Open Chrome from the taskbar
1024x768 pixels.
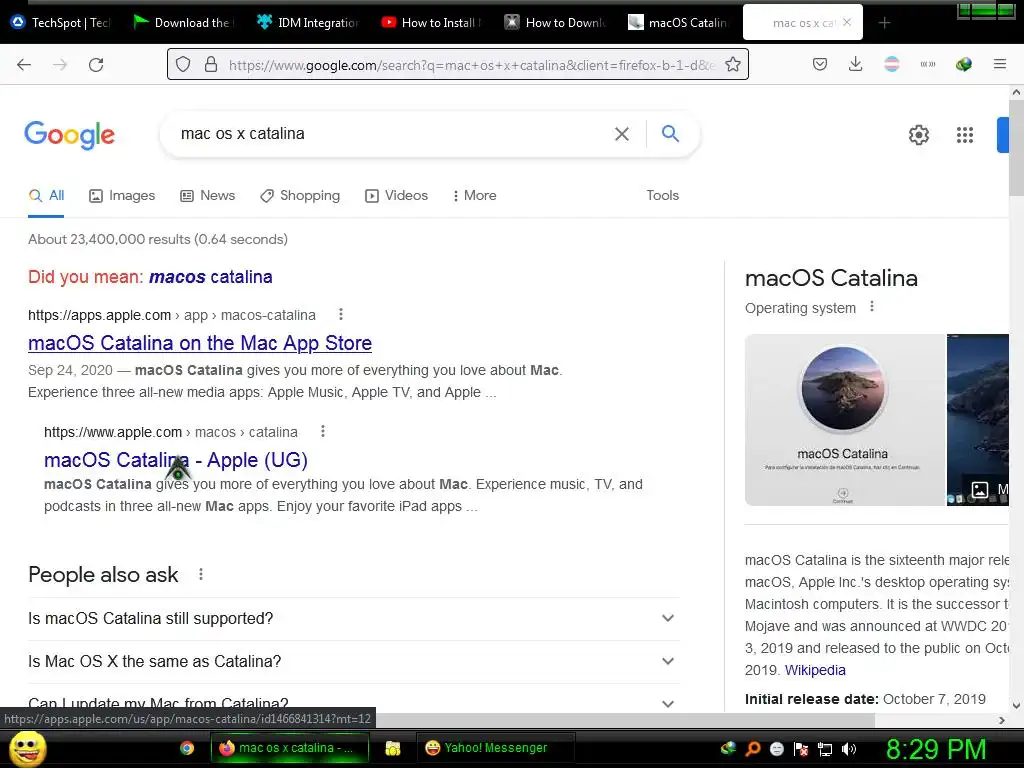click(x=187, y=748)
